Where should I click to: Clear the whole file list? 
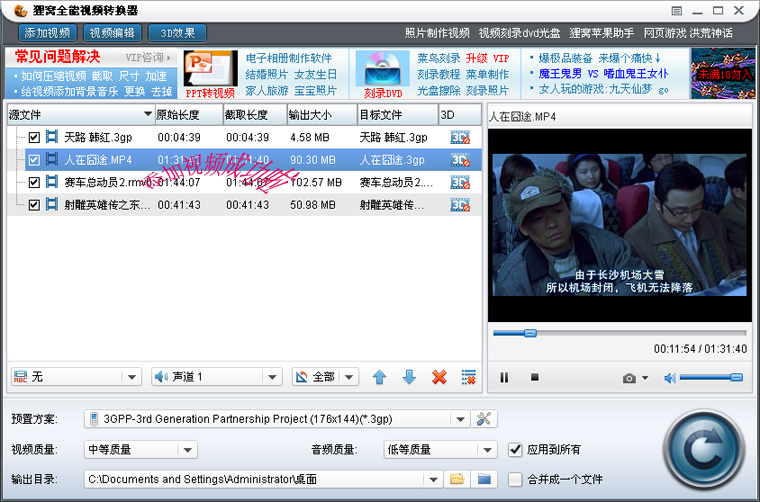[469, 377]
